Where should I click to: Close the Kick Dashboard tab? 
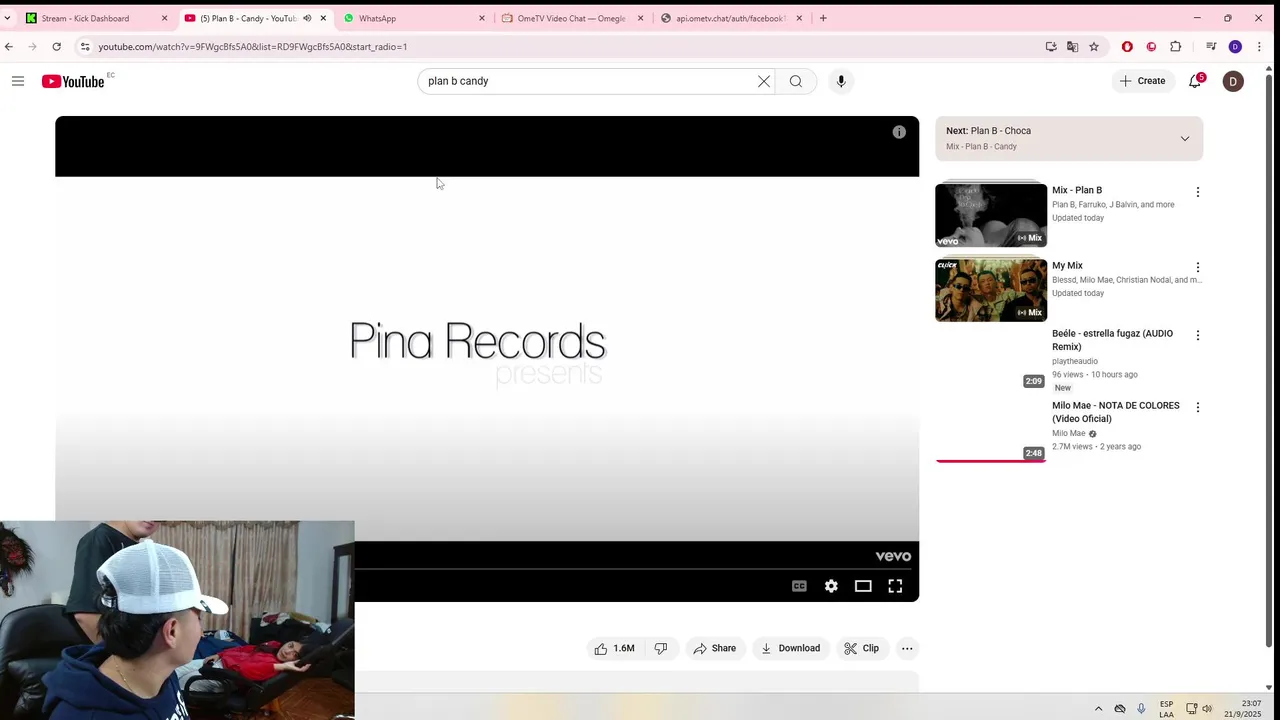(165, 18)
